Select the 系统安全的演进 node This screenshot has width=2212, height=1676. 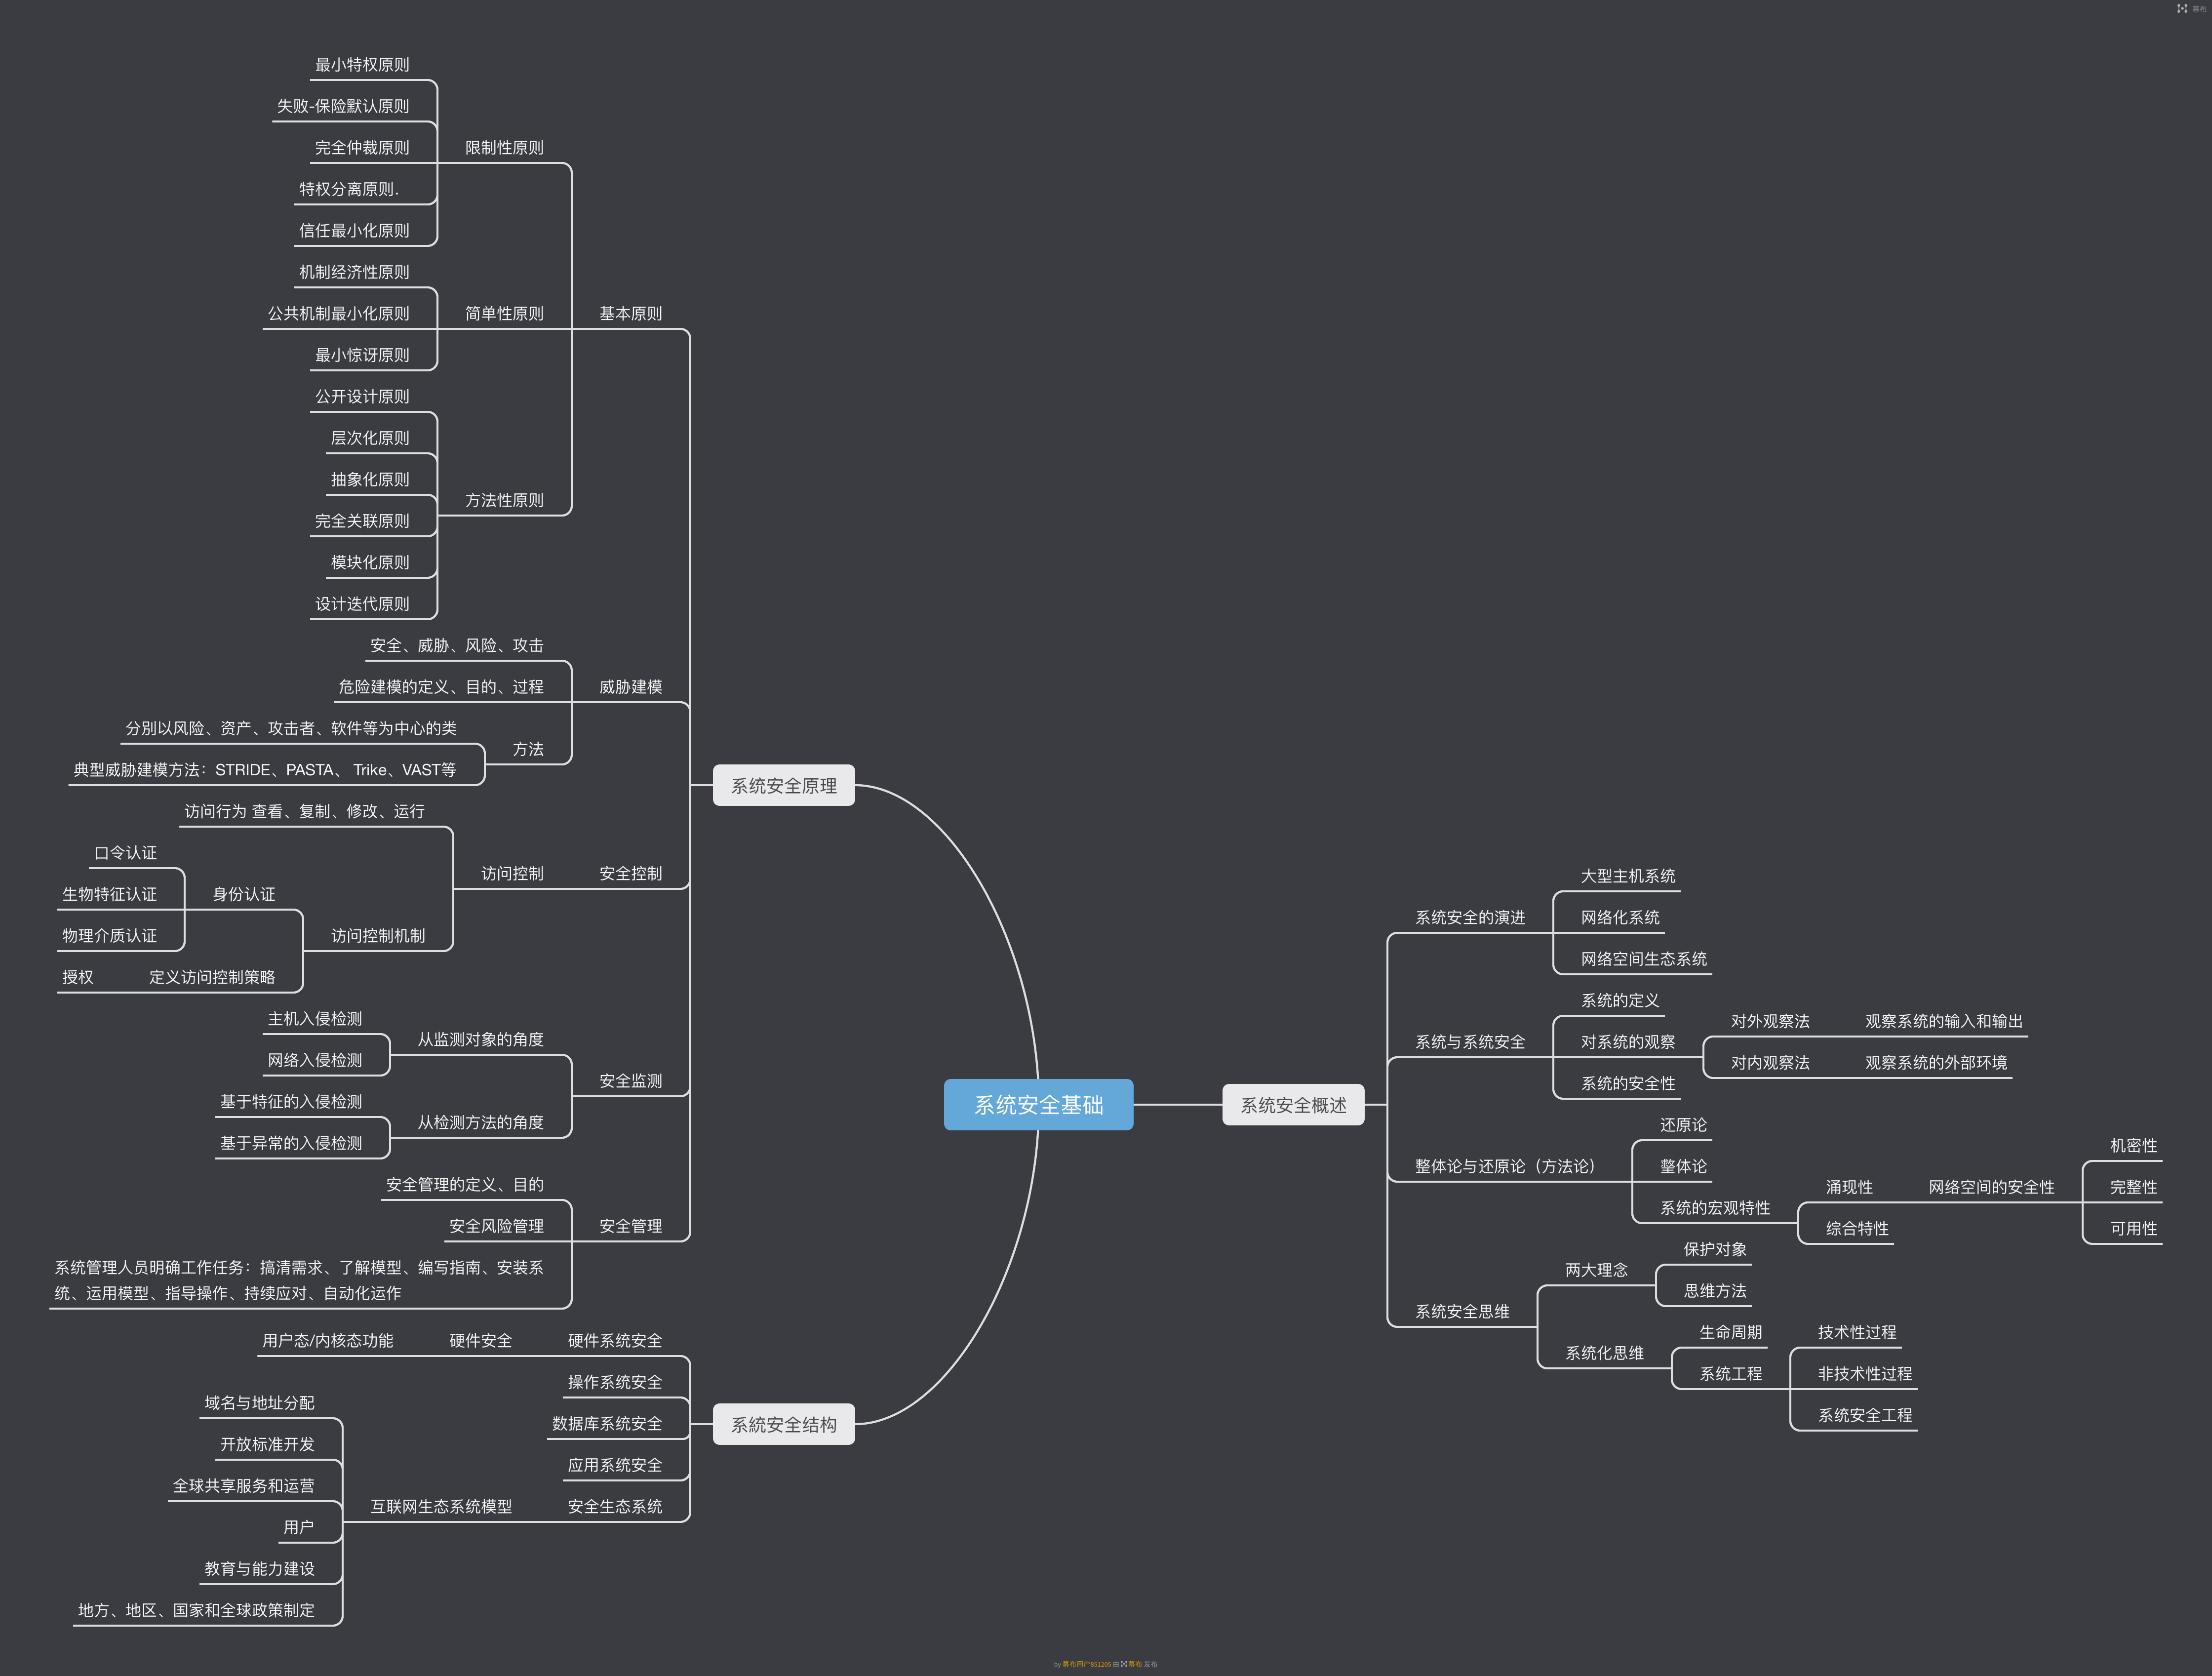pyautogui.click(x=1469, y=917)
